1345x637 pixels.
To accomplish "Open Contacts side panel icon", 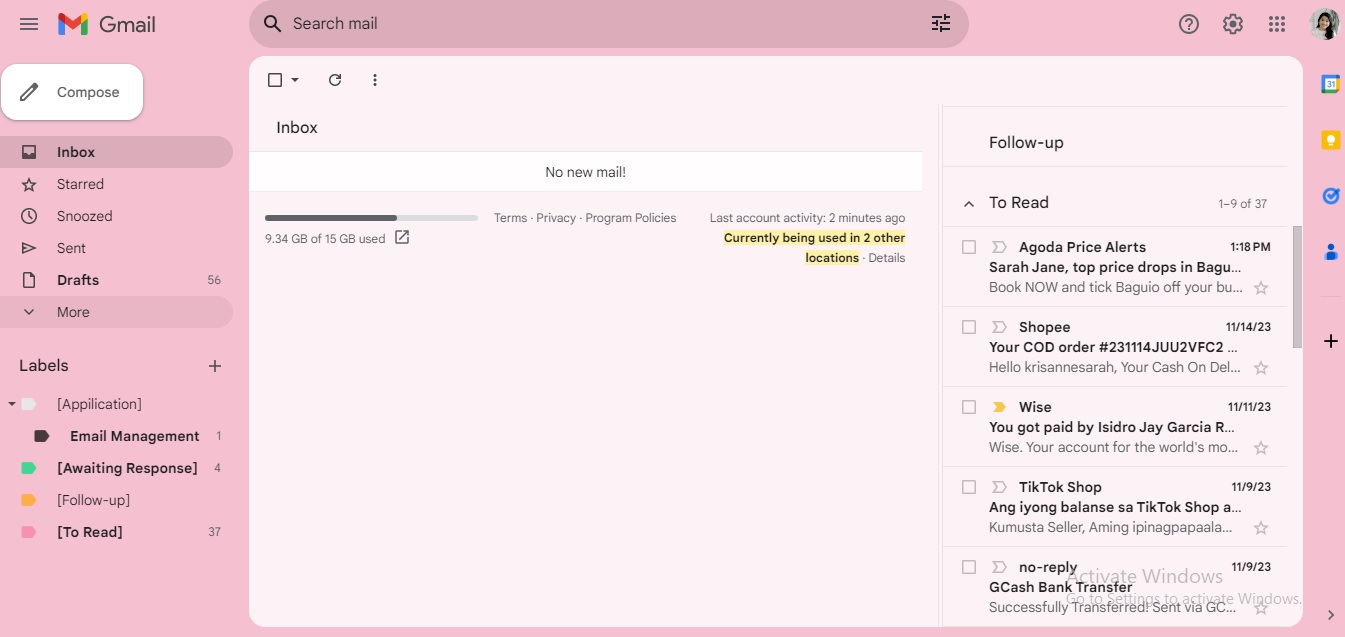I will click(1330, 252).
